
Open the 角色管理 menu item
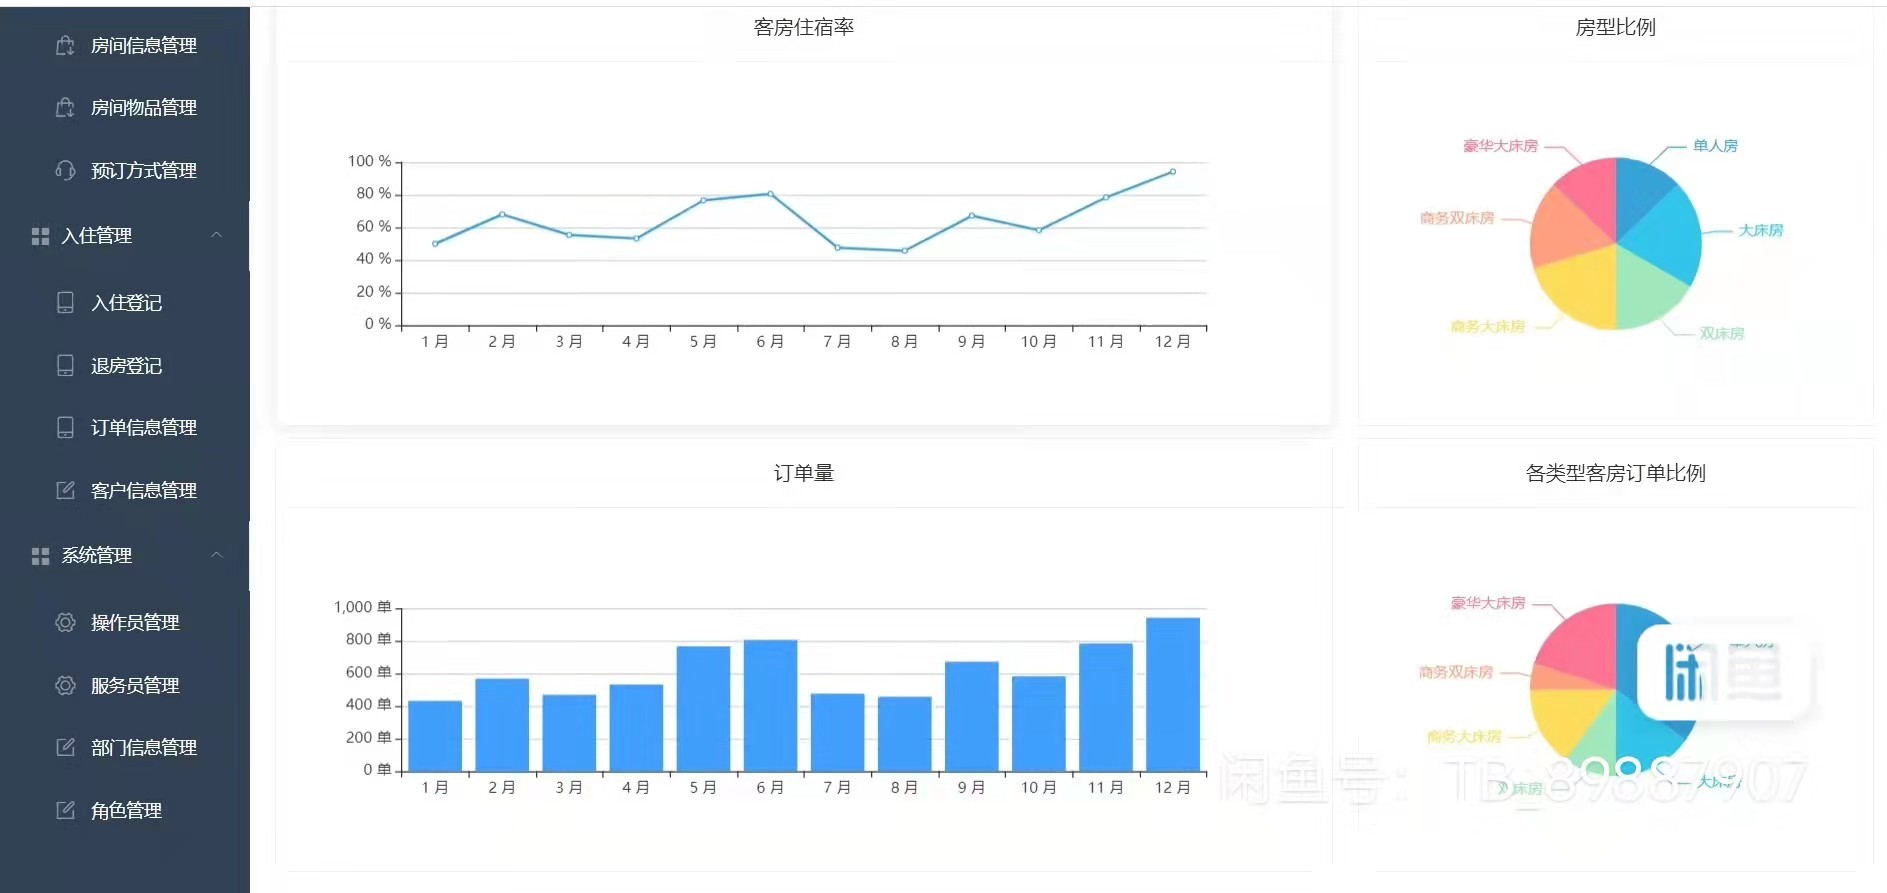coord(126,811)
